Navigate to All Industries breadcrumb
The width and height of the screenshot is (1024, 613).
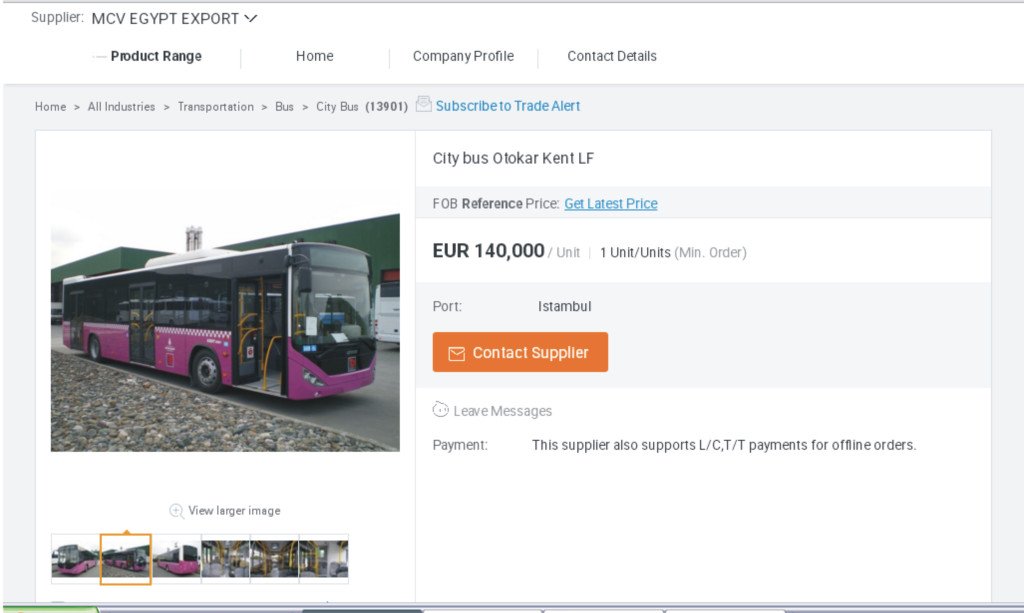[121, 107]
